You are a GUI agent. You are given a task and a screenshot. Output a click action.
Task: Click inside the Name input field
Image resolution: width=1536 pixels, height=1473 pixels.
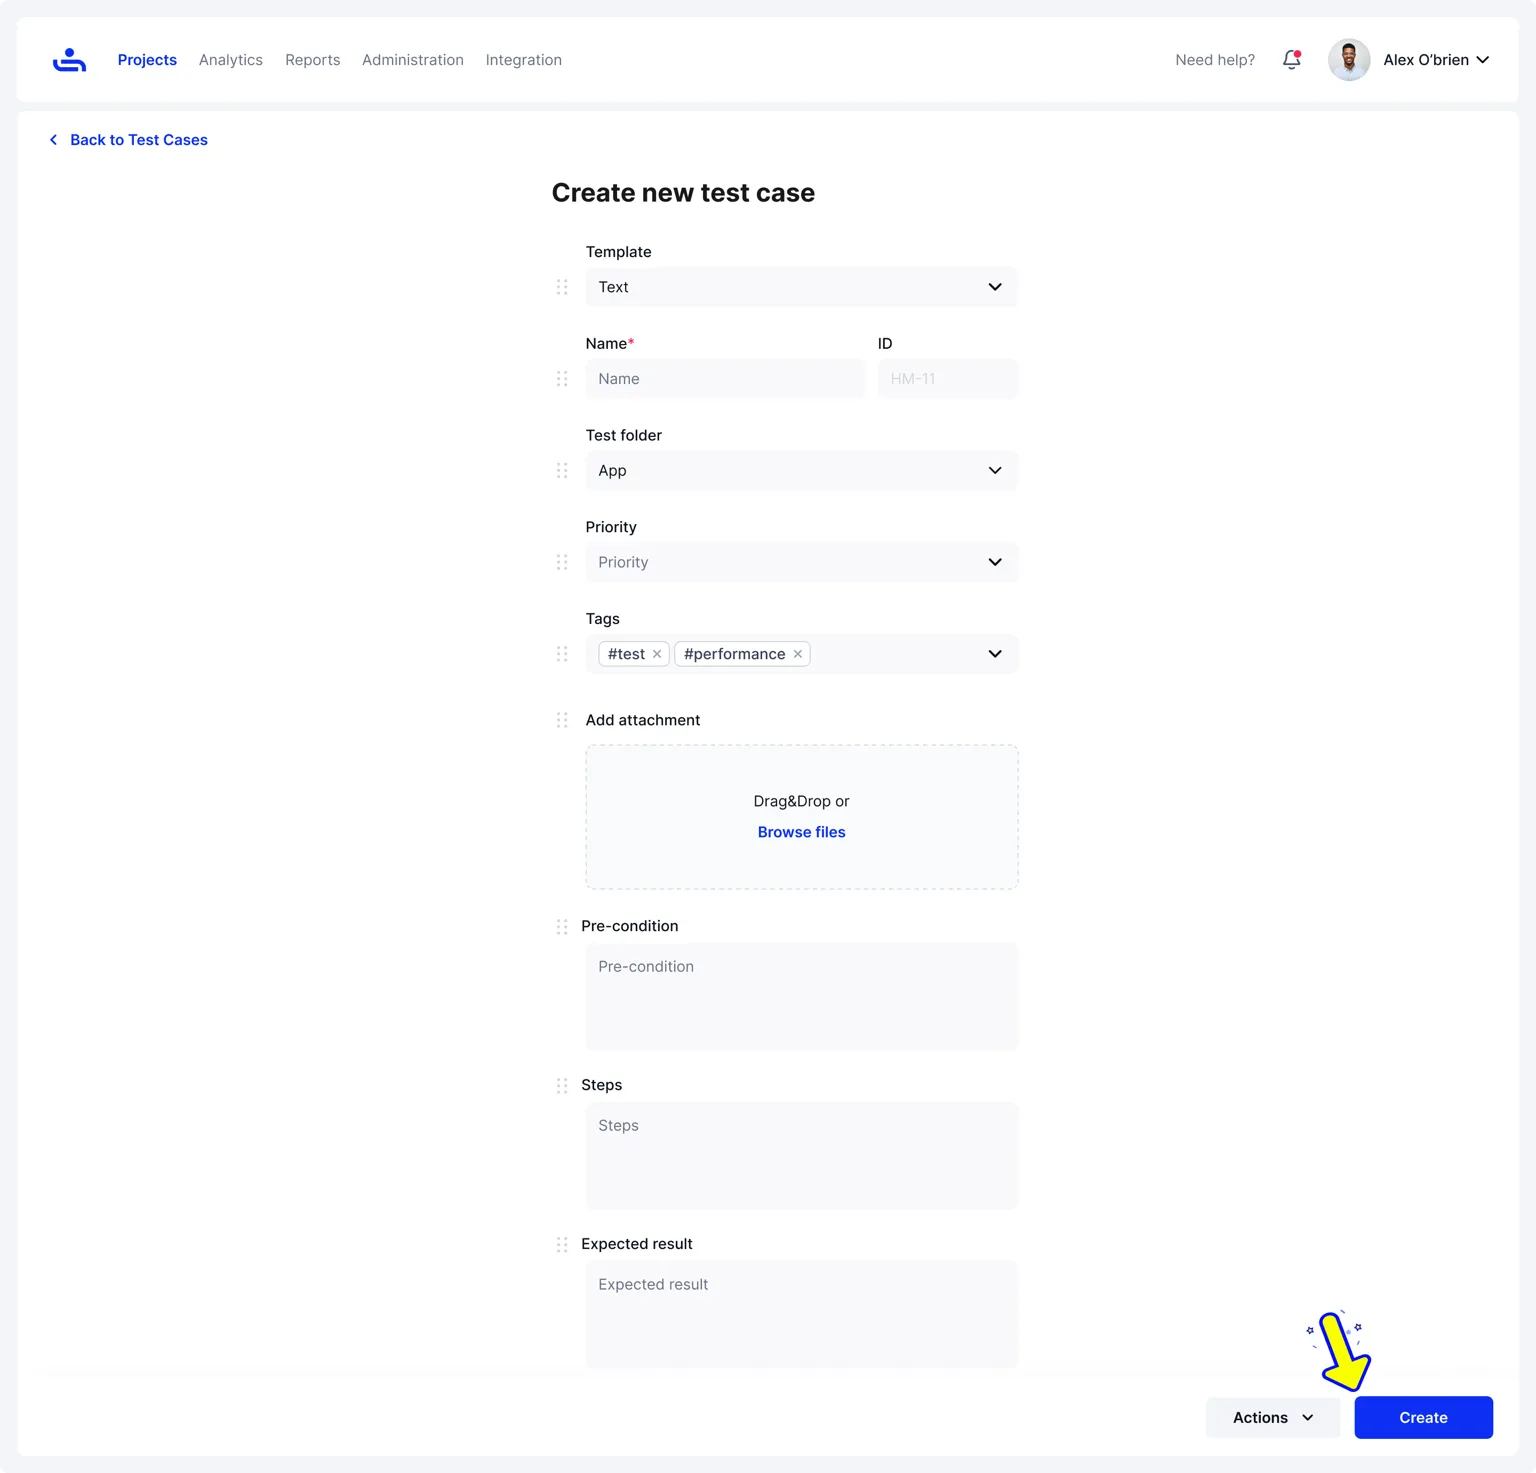724,378
